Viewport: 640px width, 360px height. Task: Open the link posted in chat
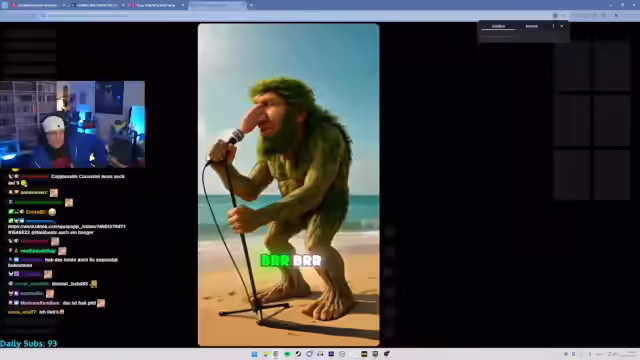[x=67, y=229]
